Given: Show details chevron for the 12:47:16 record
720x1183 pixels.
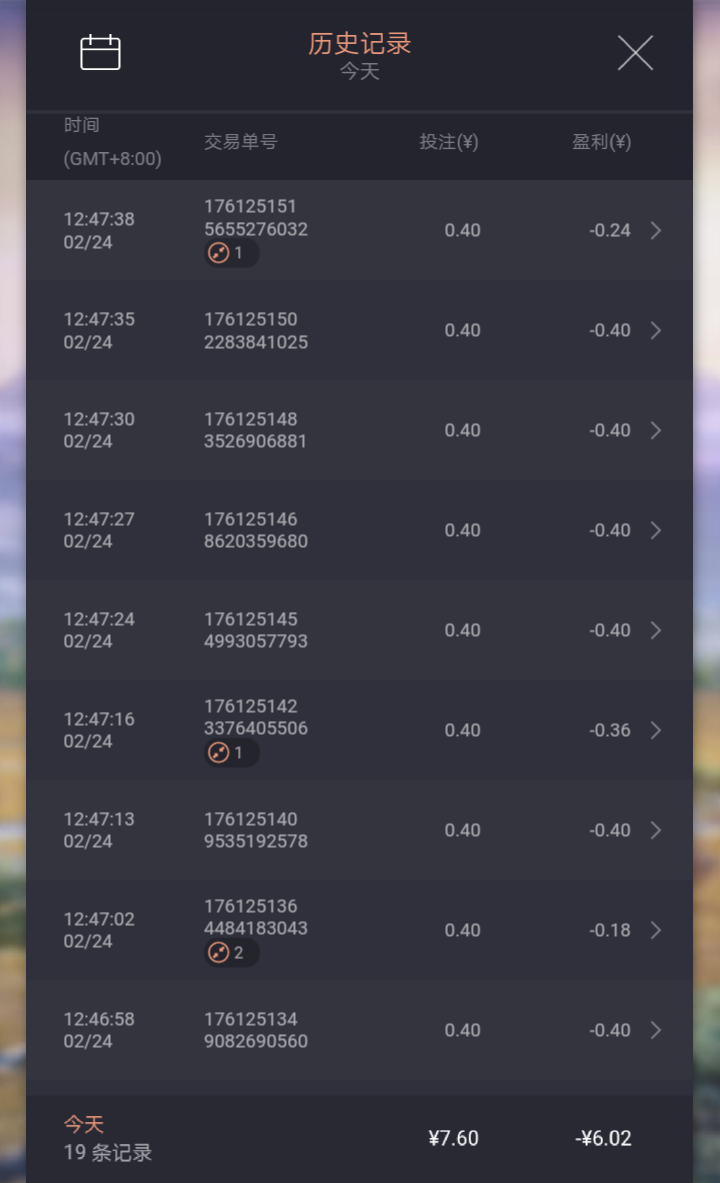Looking at the screenshot, I should 656,731.
